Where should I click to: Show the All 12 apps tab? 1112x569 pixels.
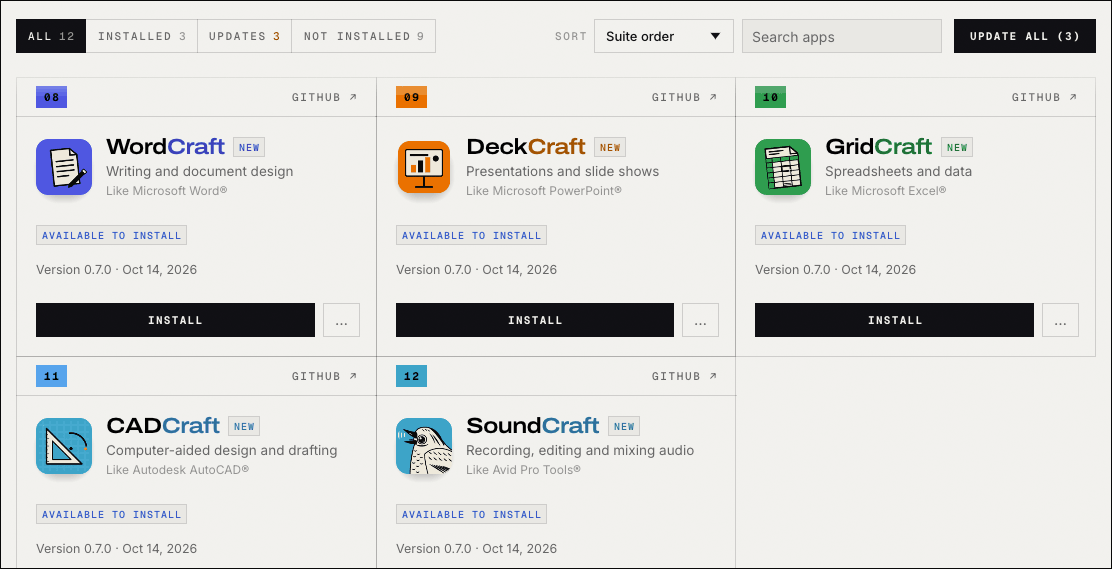[51, 36]
